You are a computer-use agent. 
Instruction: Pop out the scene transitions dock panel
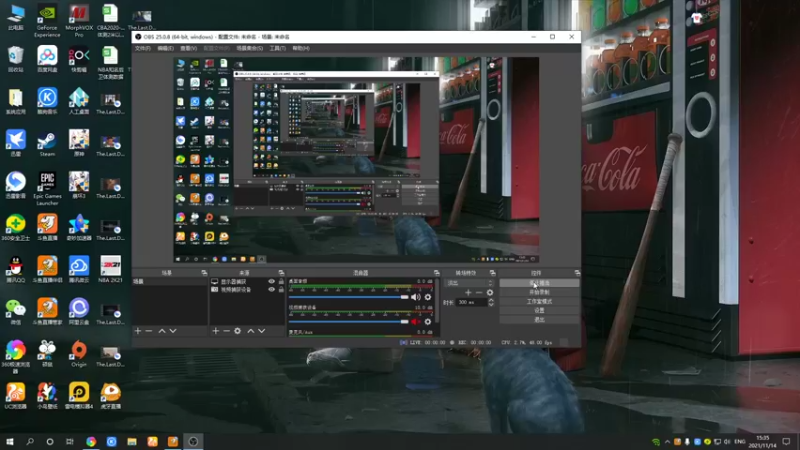coord(492,273)
